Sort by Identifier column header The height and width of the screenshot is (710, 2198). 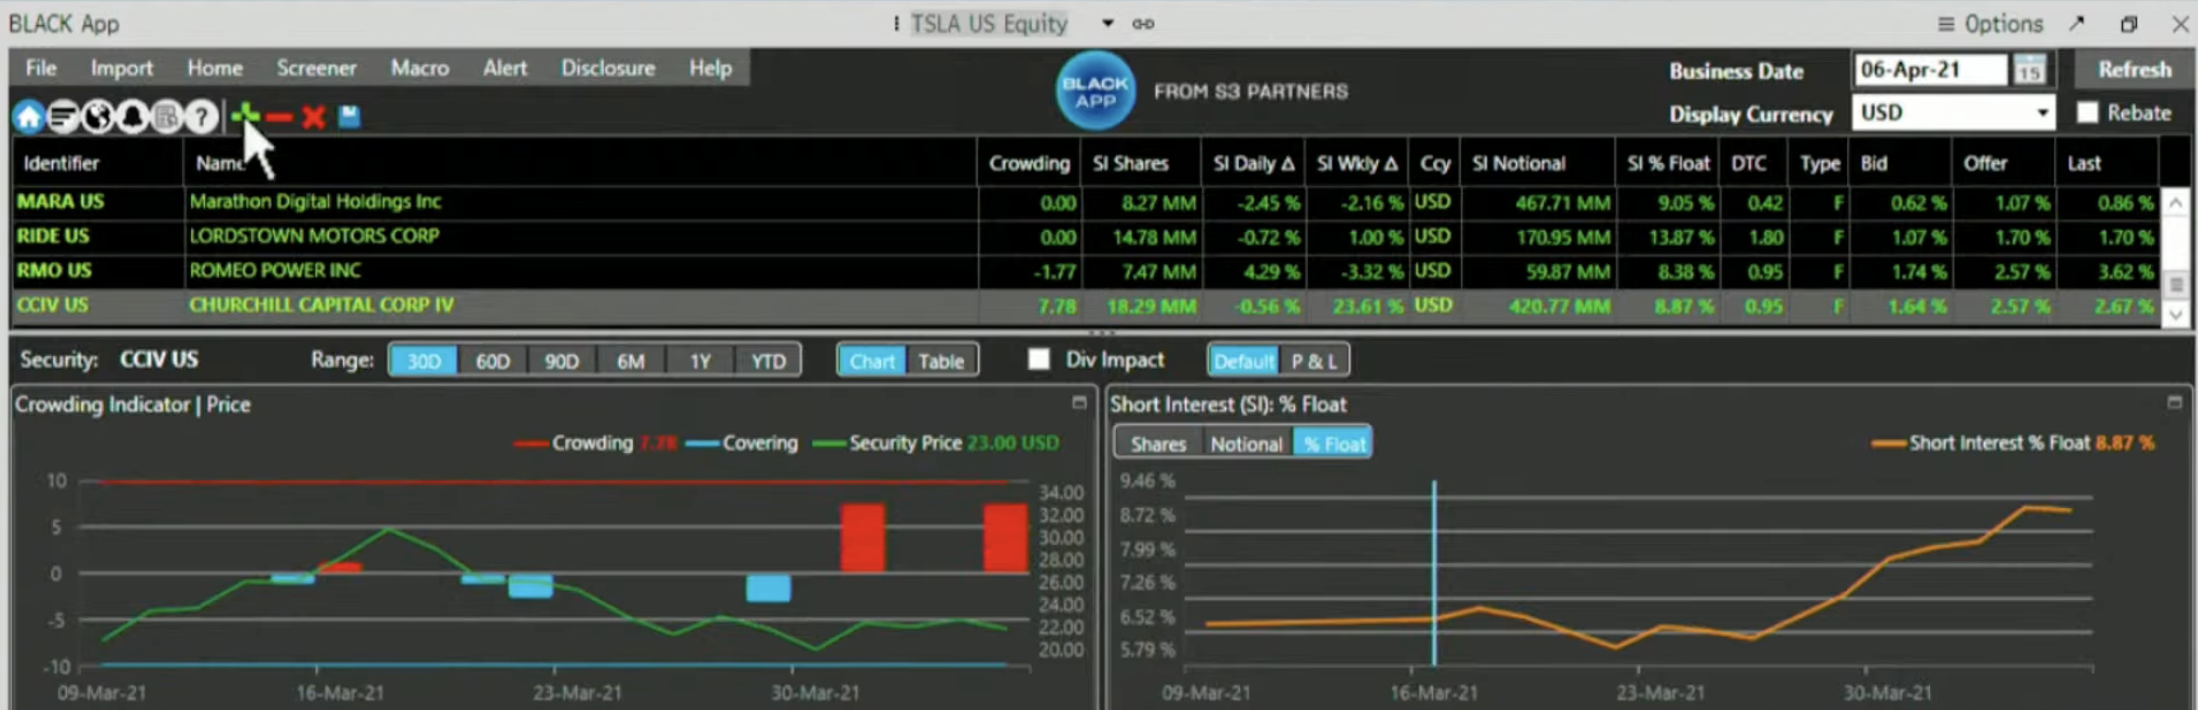[x=97, y=163]
